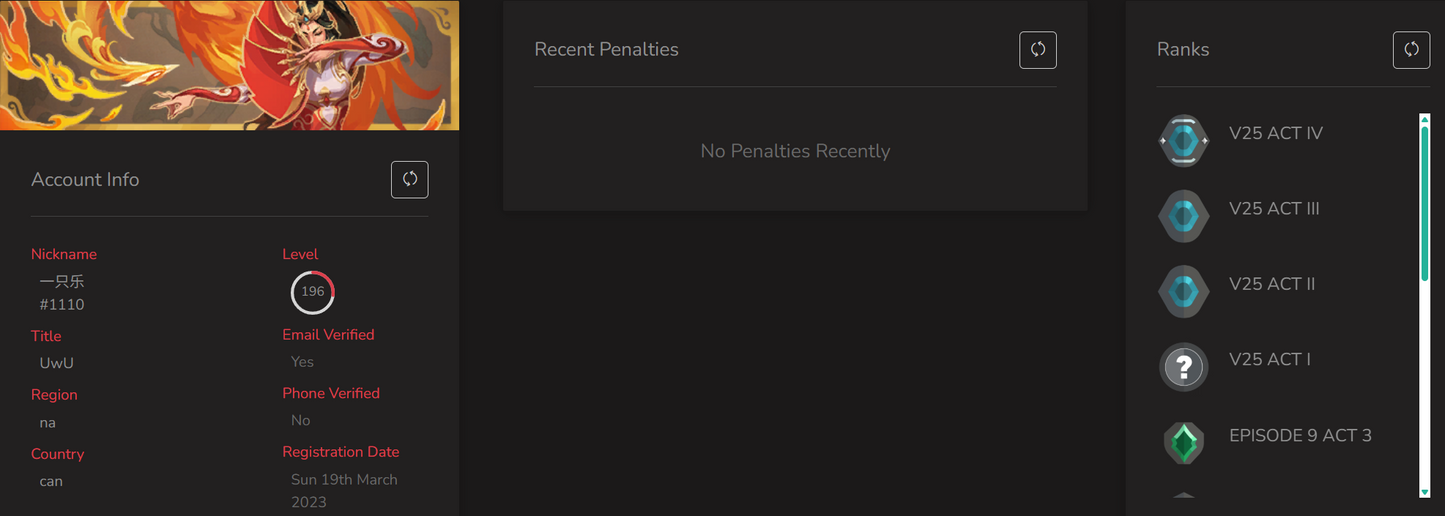The height and width of the screenshot is (516, 1445).
Task: Click the UwU title value
Action: [56, 363]
